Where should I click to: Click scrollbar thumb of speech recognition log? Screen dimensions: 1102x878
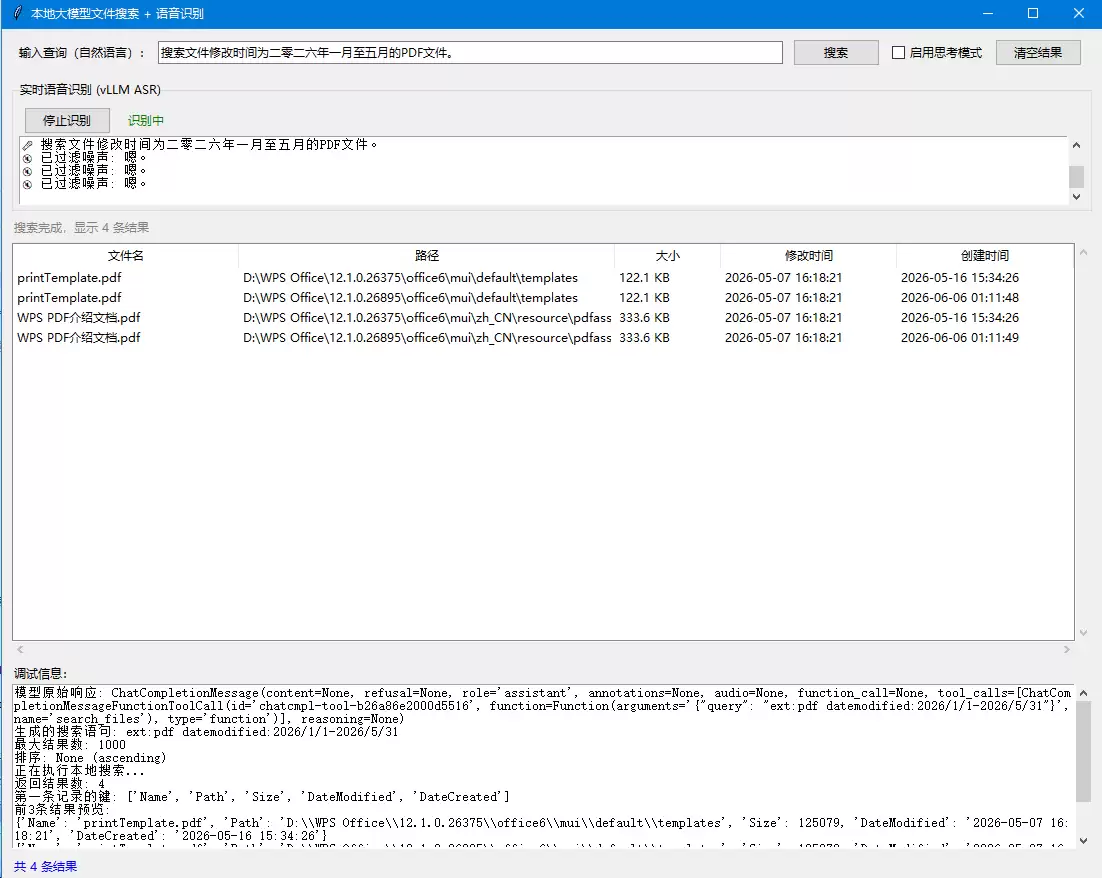pyautogui.click(x=1076, y=176)
